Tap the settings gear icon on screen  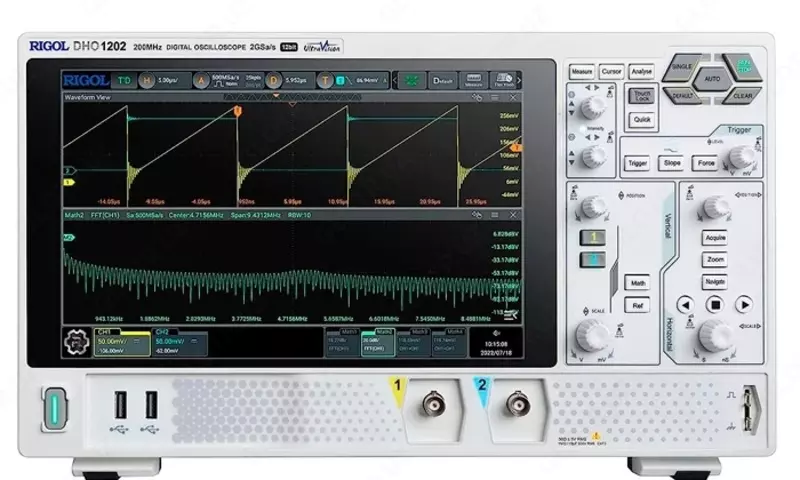point(76,342)
